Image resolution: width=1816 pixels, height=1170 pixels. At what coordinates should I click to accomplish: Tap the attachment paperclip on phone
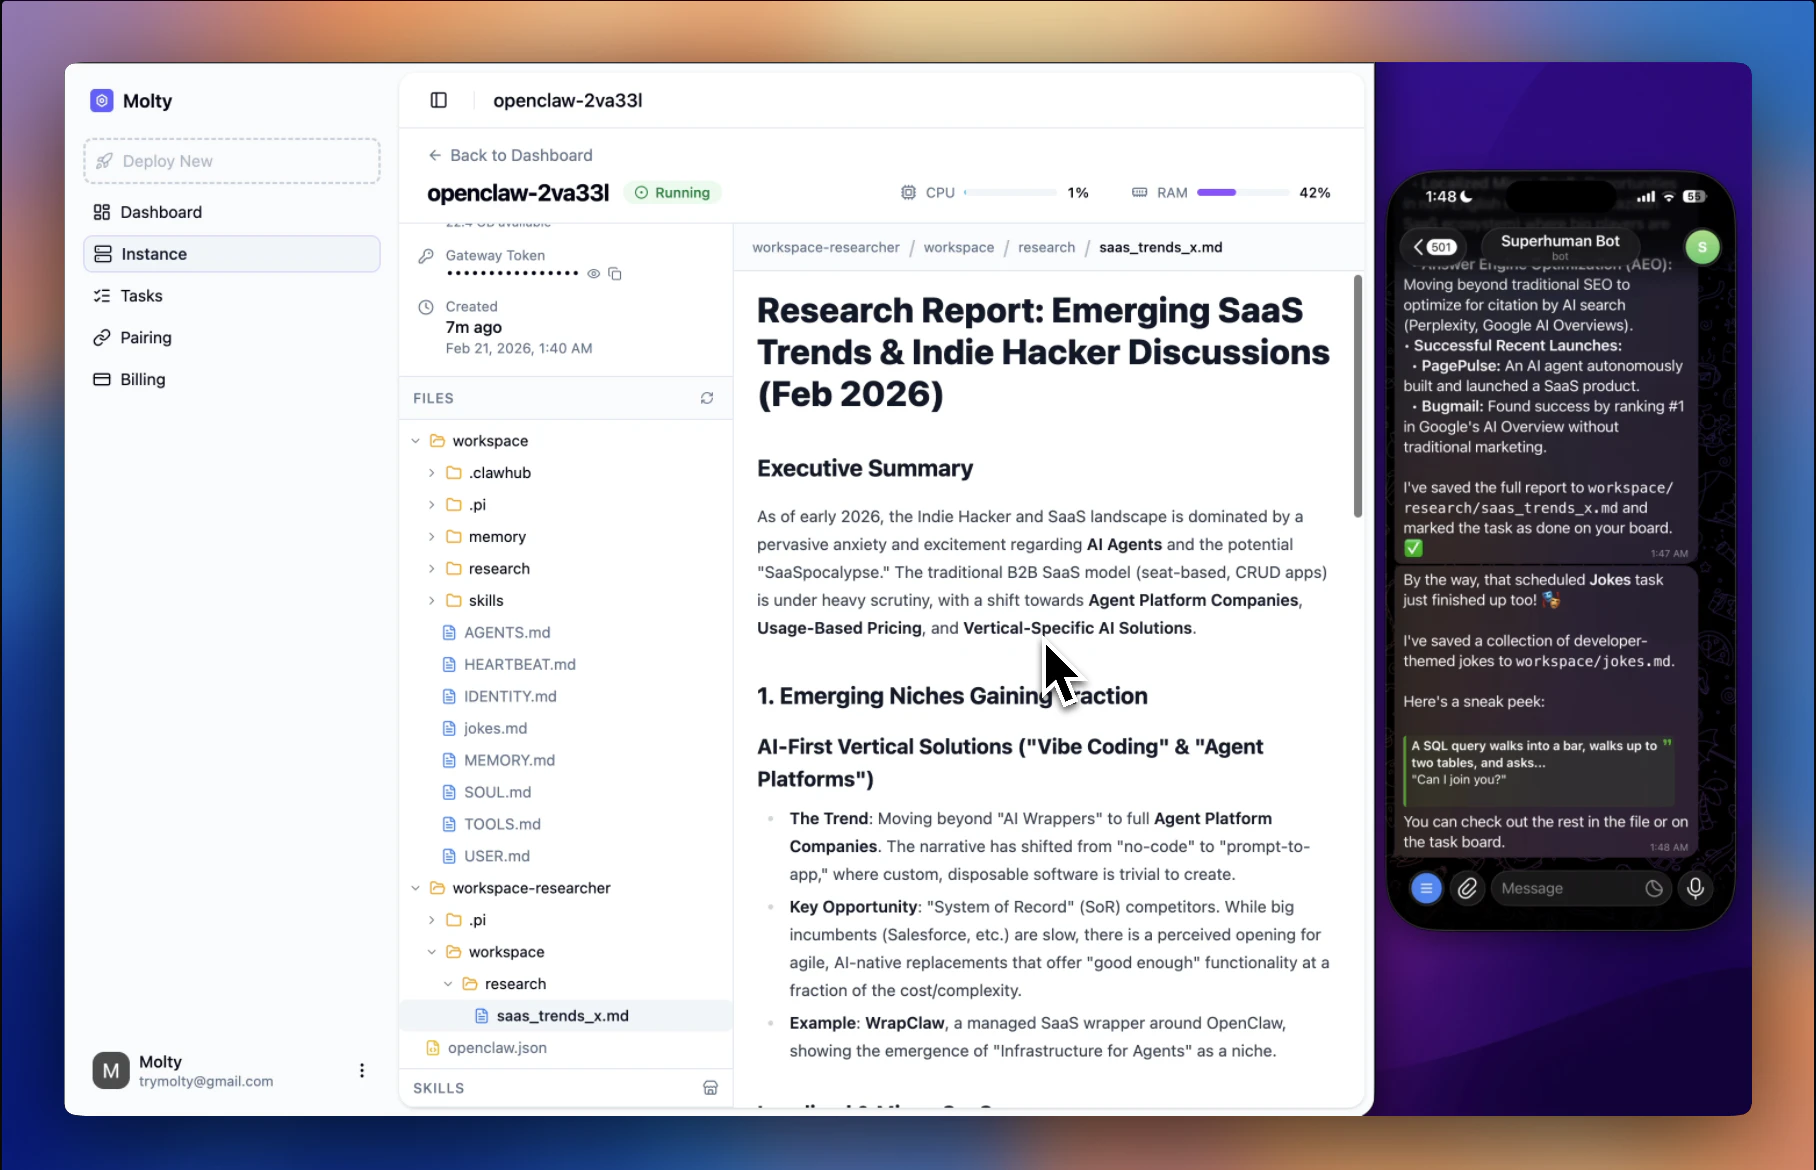pos(1467,888)
